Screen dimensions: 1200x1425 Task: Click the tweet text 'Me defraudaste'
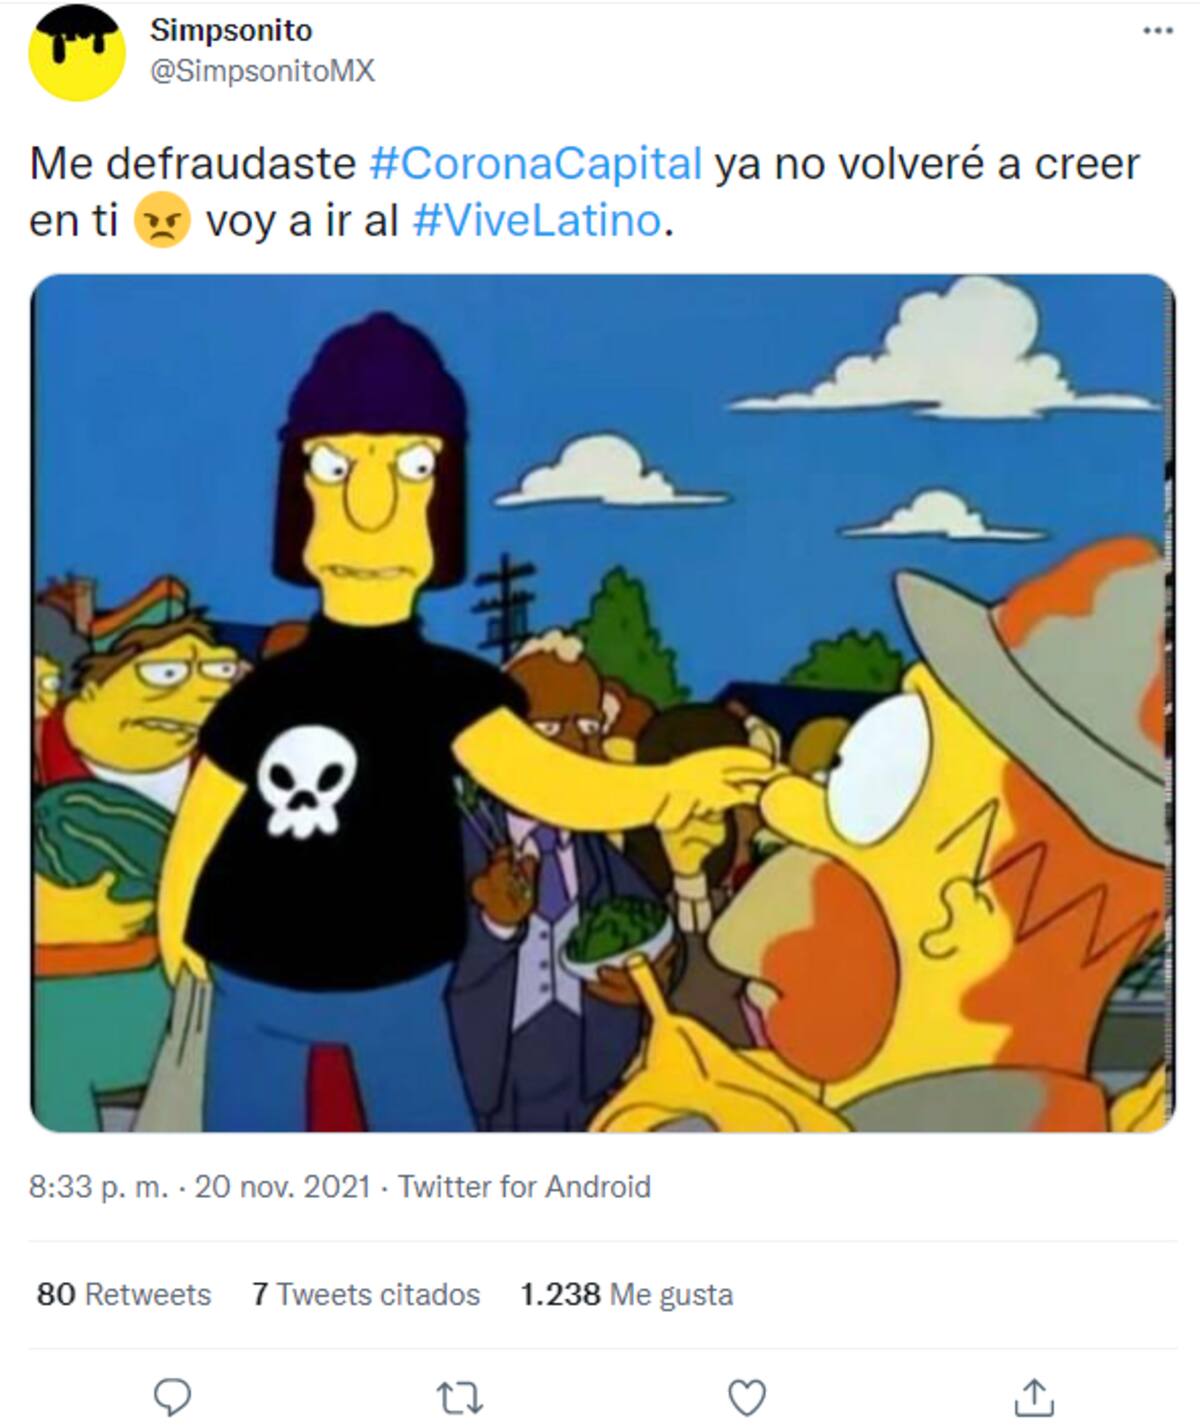[193, 164]
